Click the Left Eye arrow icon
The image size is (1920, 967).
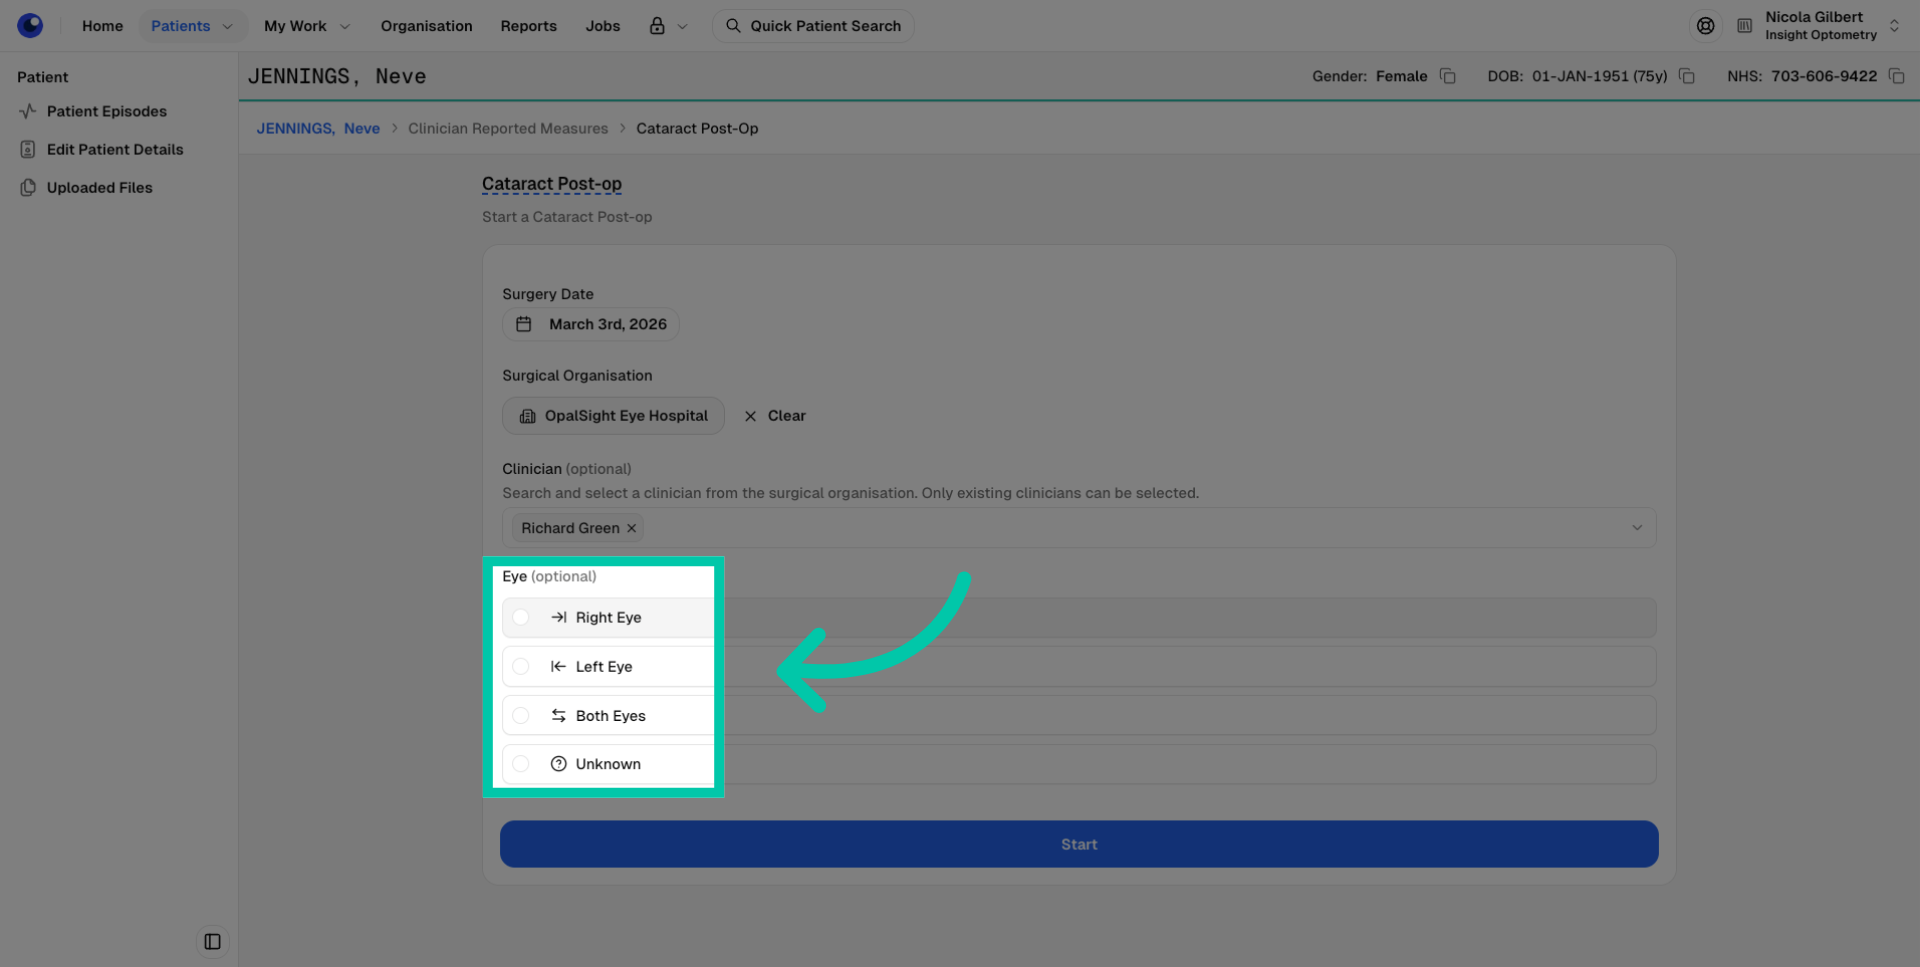(x=559, y=667)
